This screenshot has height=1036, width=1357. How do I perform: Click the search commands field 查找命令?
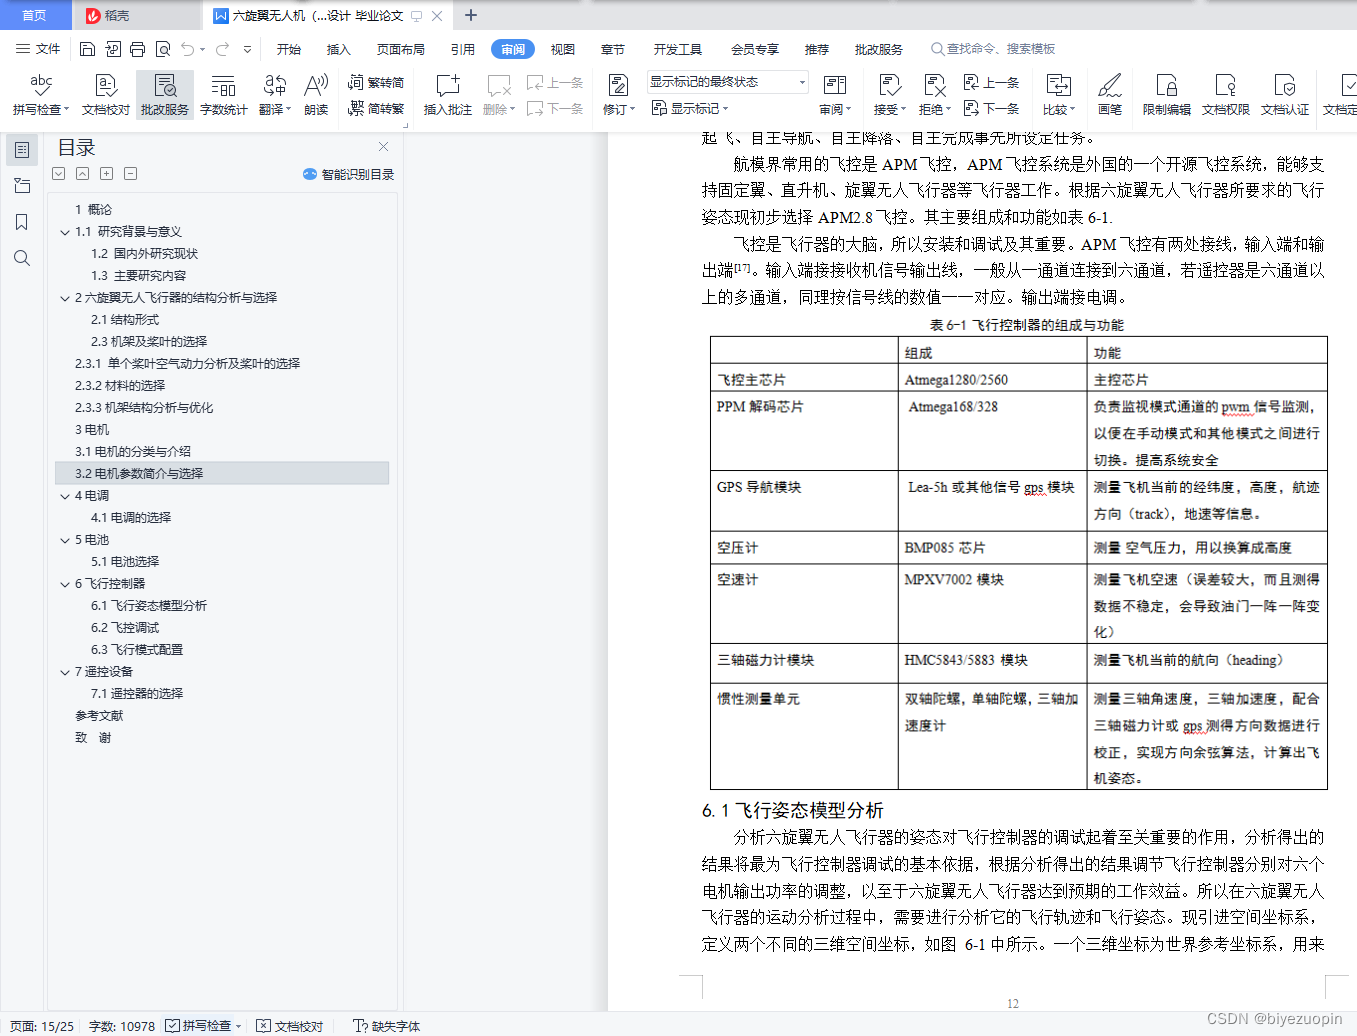pyautogui.click(x=994, y=49)
